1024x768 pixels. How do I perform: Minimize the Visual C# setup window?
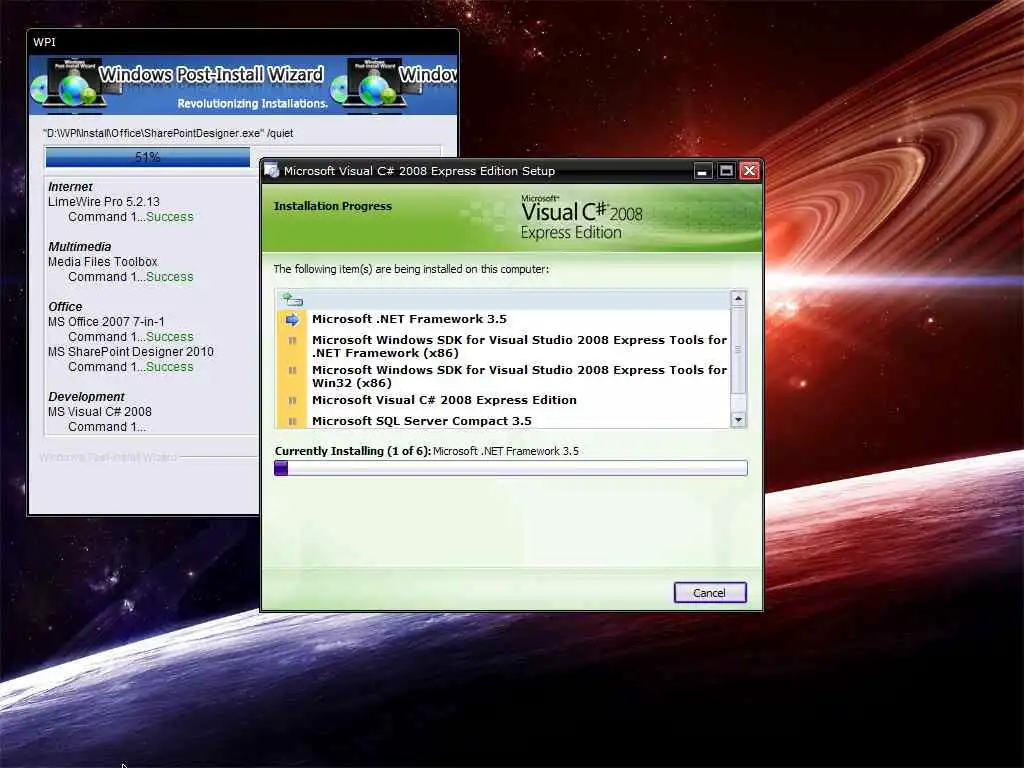click(x=702, y=171)
